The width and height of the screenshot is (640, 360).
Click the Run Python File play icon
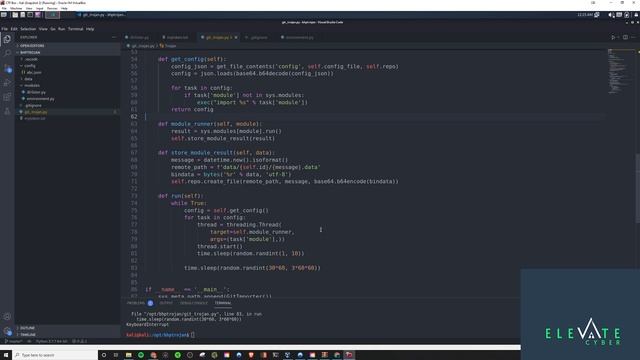[x=613, y=37]
